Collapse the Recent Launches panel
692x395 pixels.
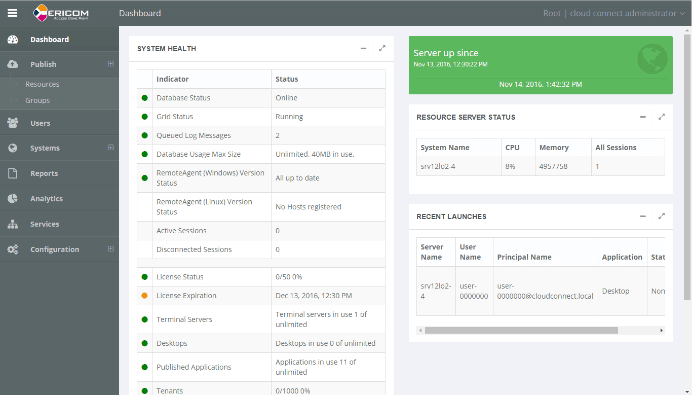tap(643, 216)
